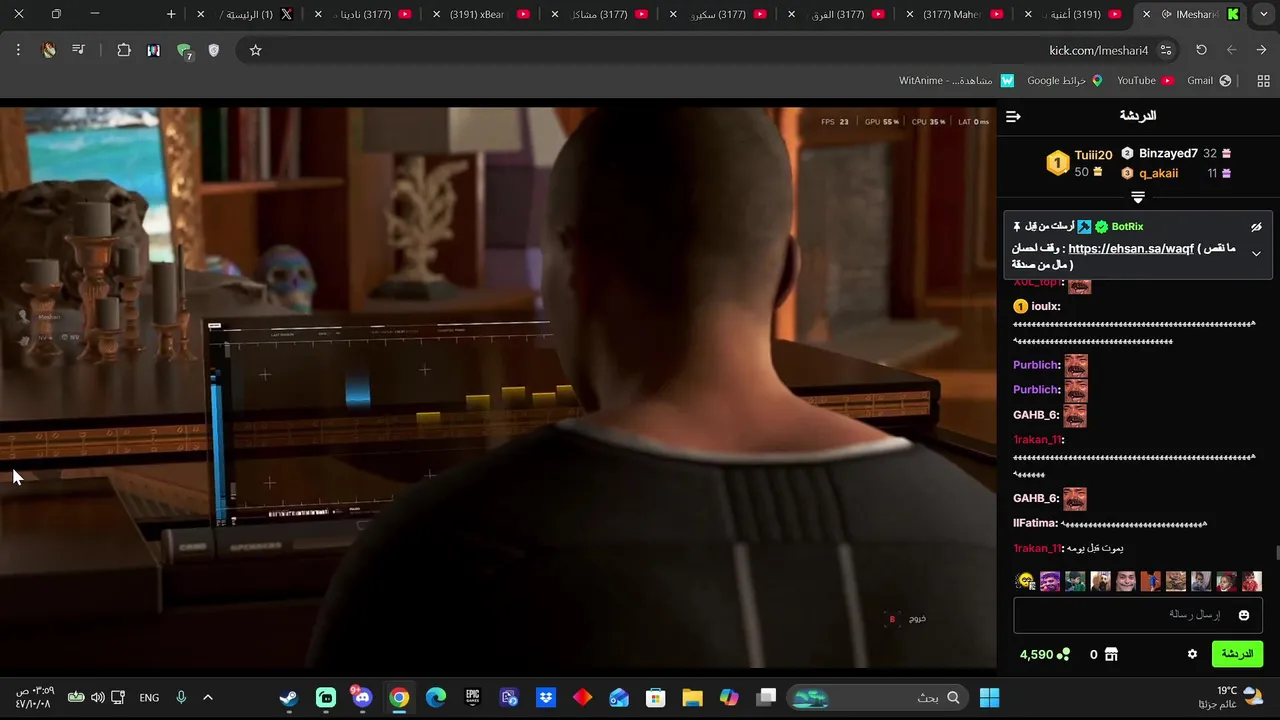
Task: Open Microsoft Edge from the taskbar
Action: [436, 697]
